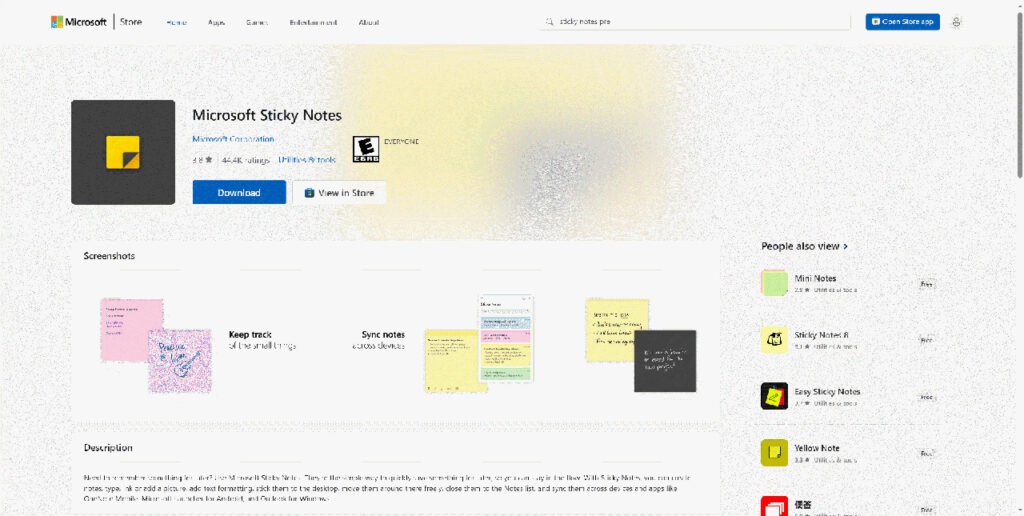Click the EVERYONE rating label
Image resolution: width=1024 pixels, height=516 pixels.
click(x=401, y=141)
